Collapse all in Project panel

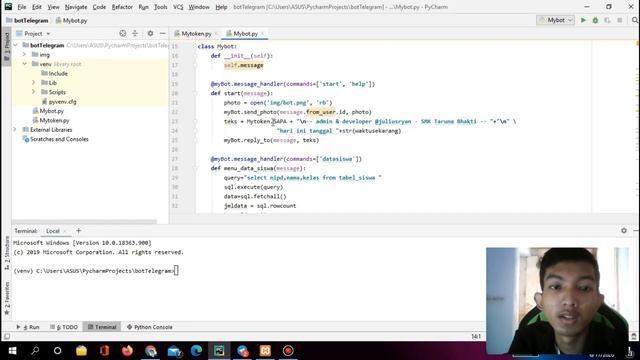point(135,33)
